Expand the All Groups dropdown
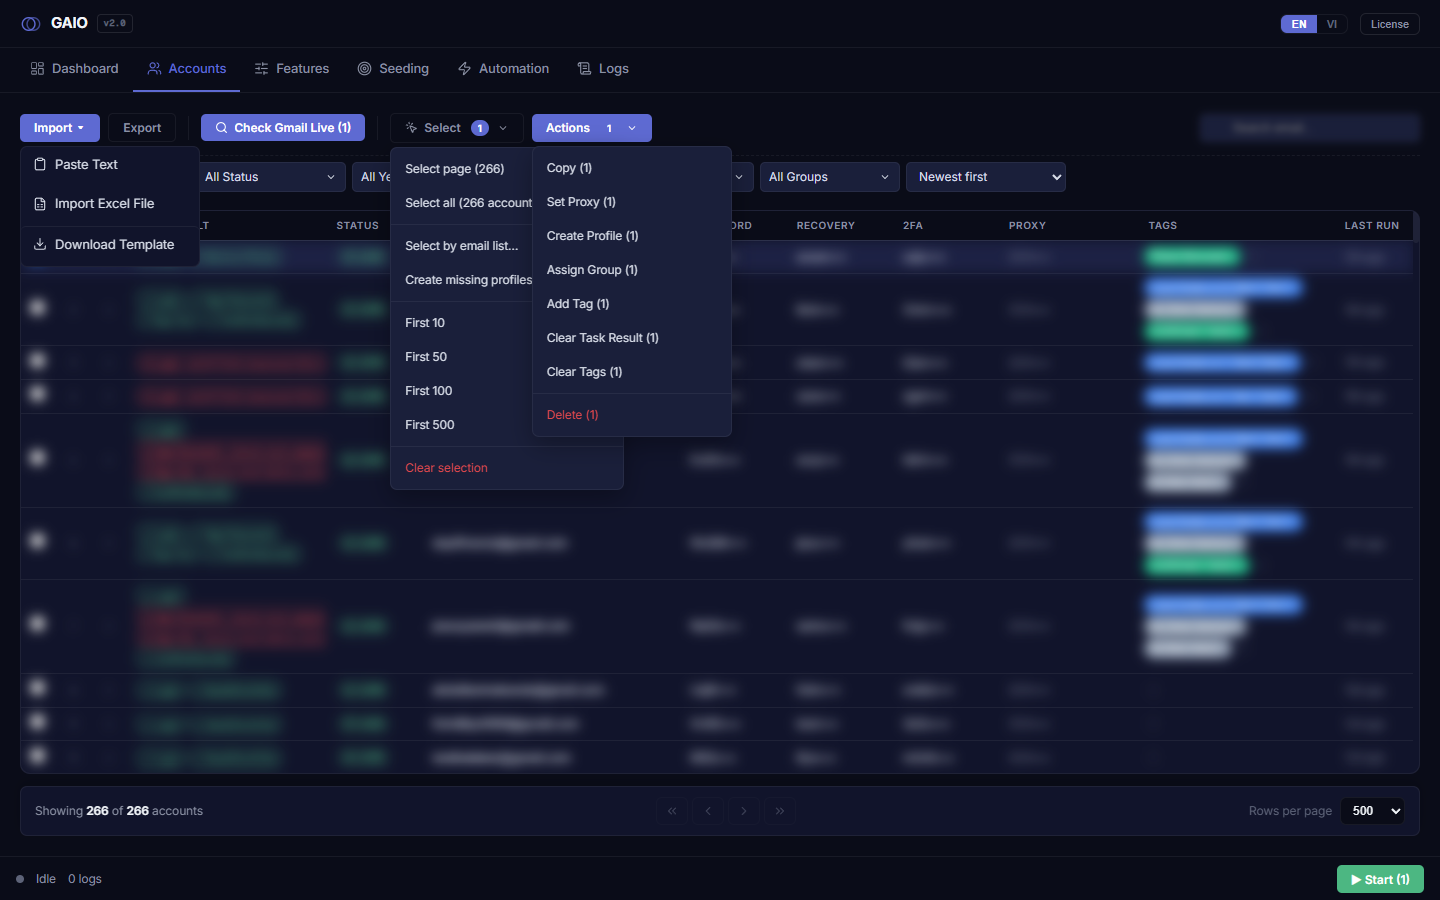Image resolution: width=1440 pixels, height=900 pixels. click(x=829, y=177)
